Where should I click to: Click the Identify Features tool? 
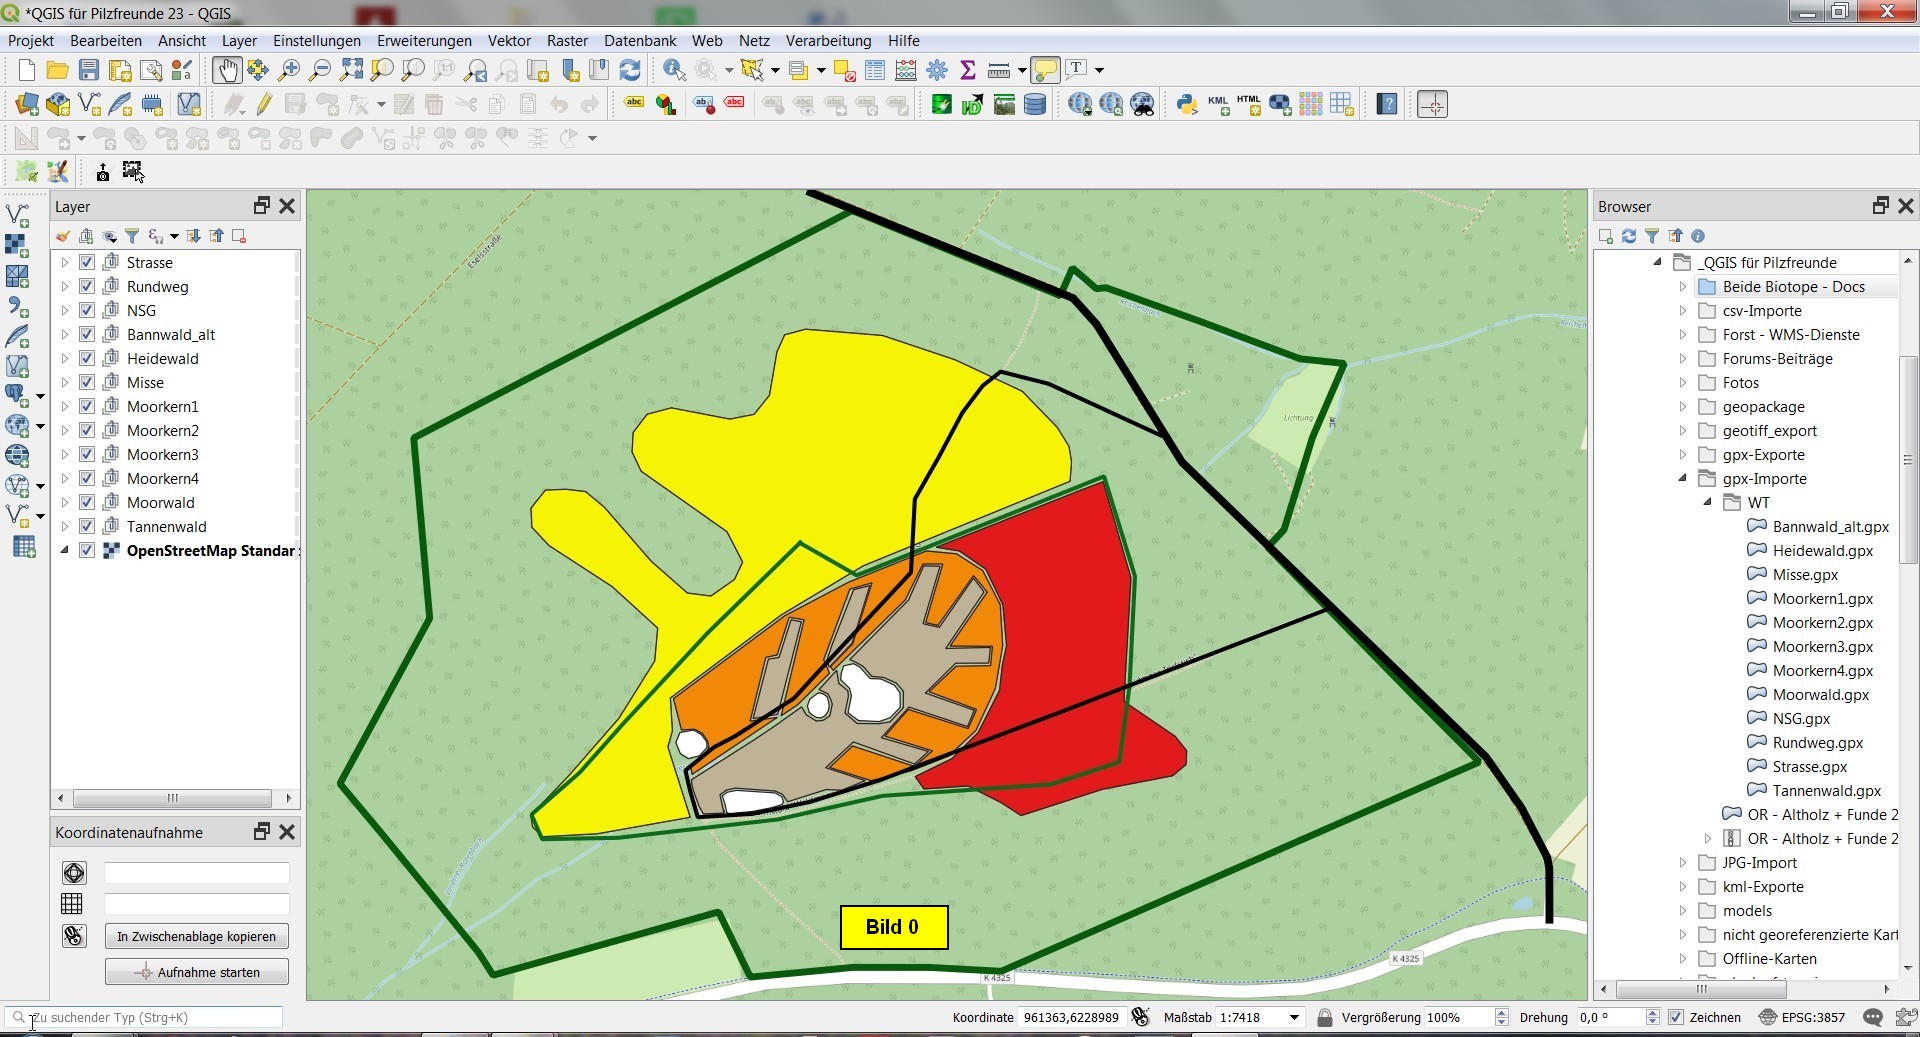click(x=674, y=70)
